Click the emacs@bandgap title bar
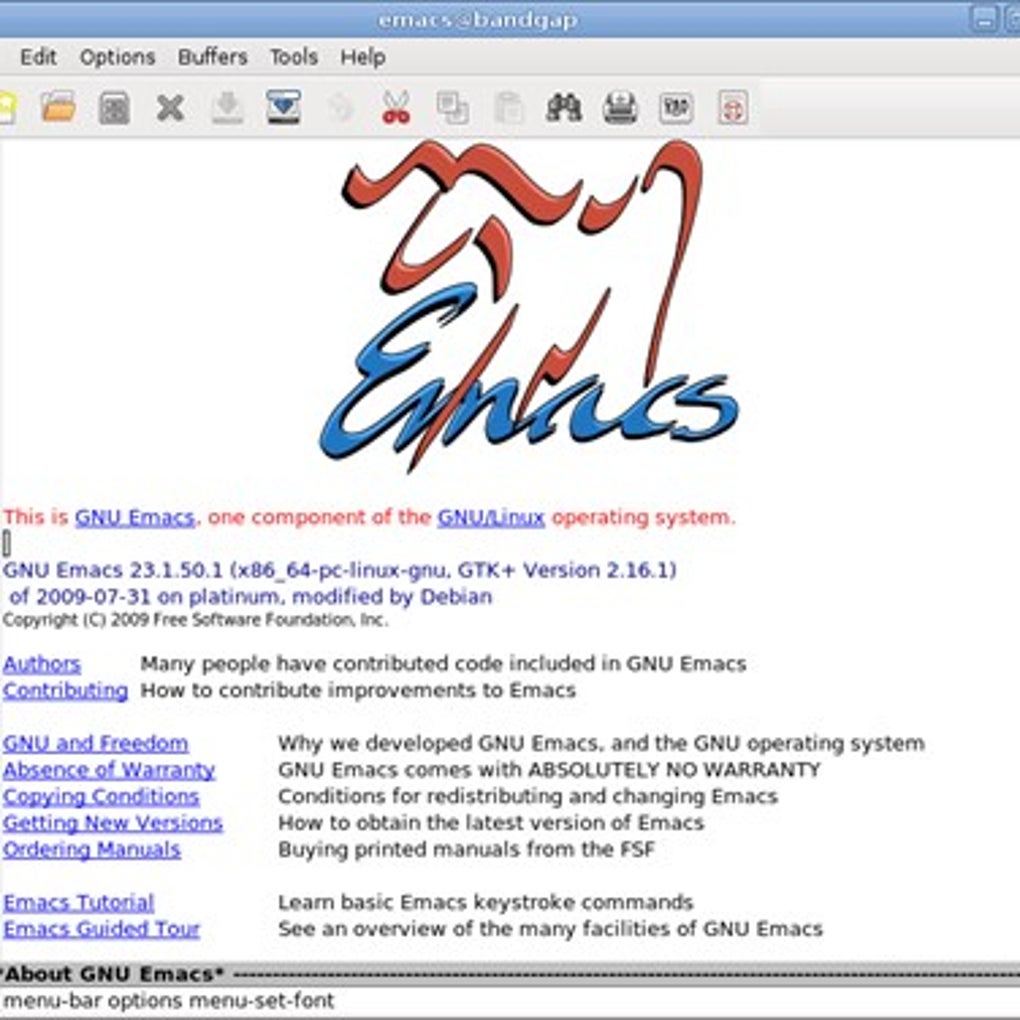This screenshot has width=1020, height=1020. [x=478, y=20]
